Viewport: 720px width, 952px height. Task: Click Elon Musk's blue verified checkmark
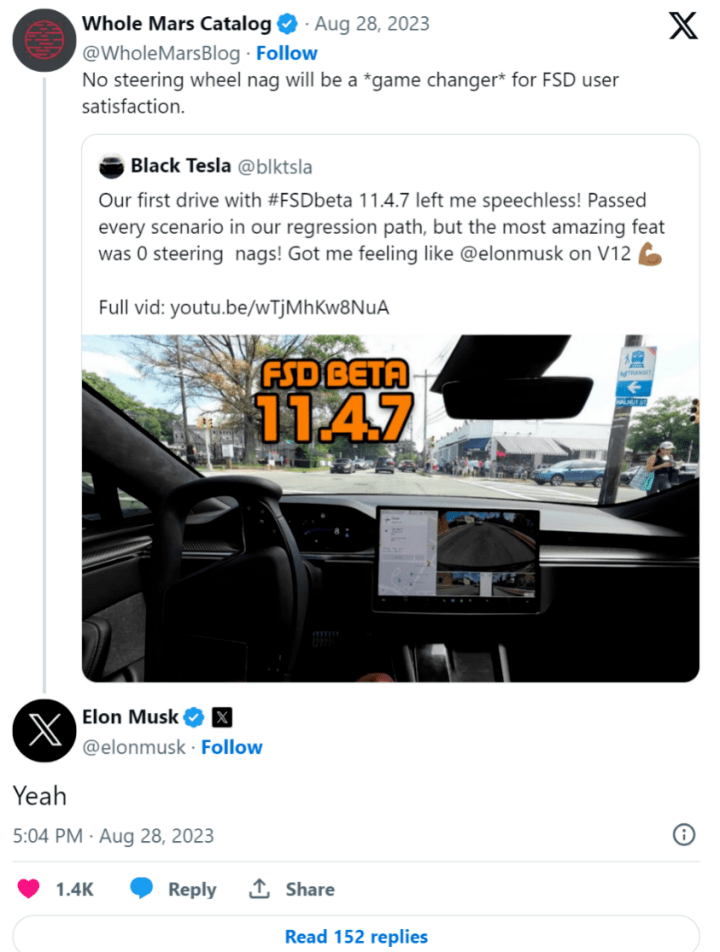194,717
